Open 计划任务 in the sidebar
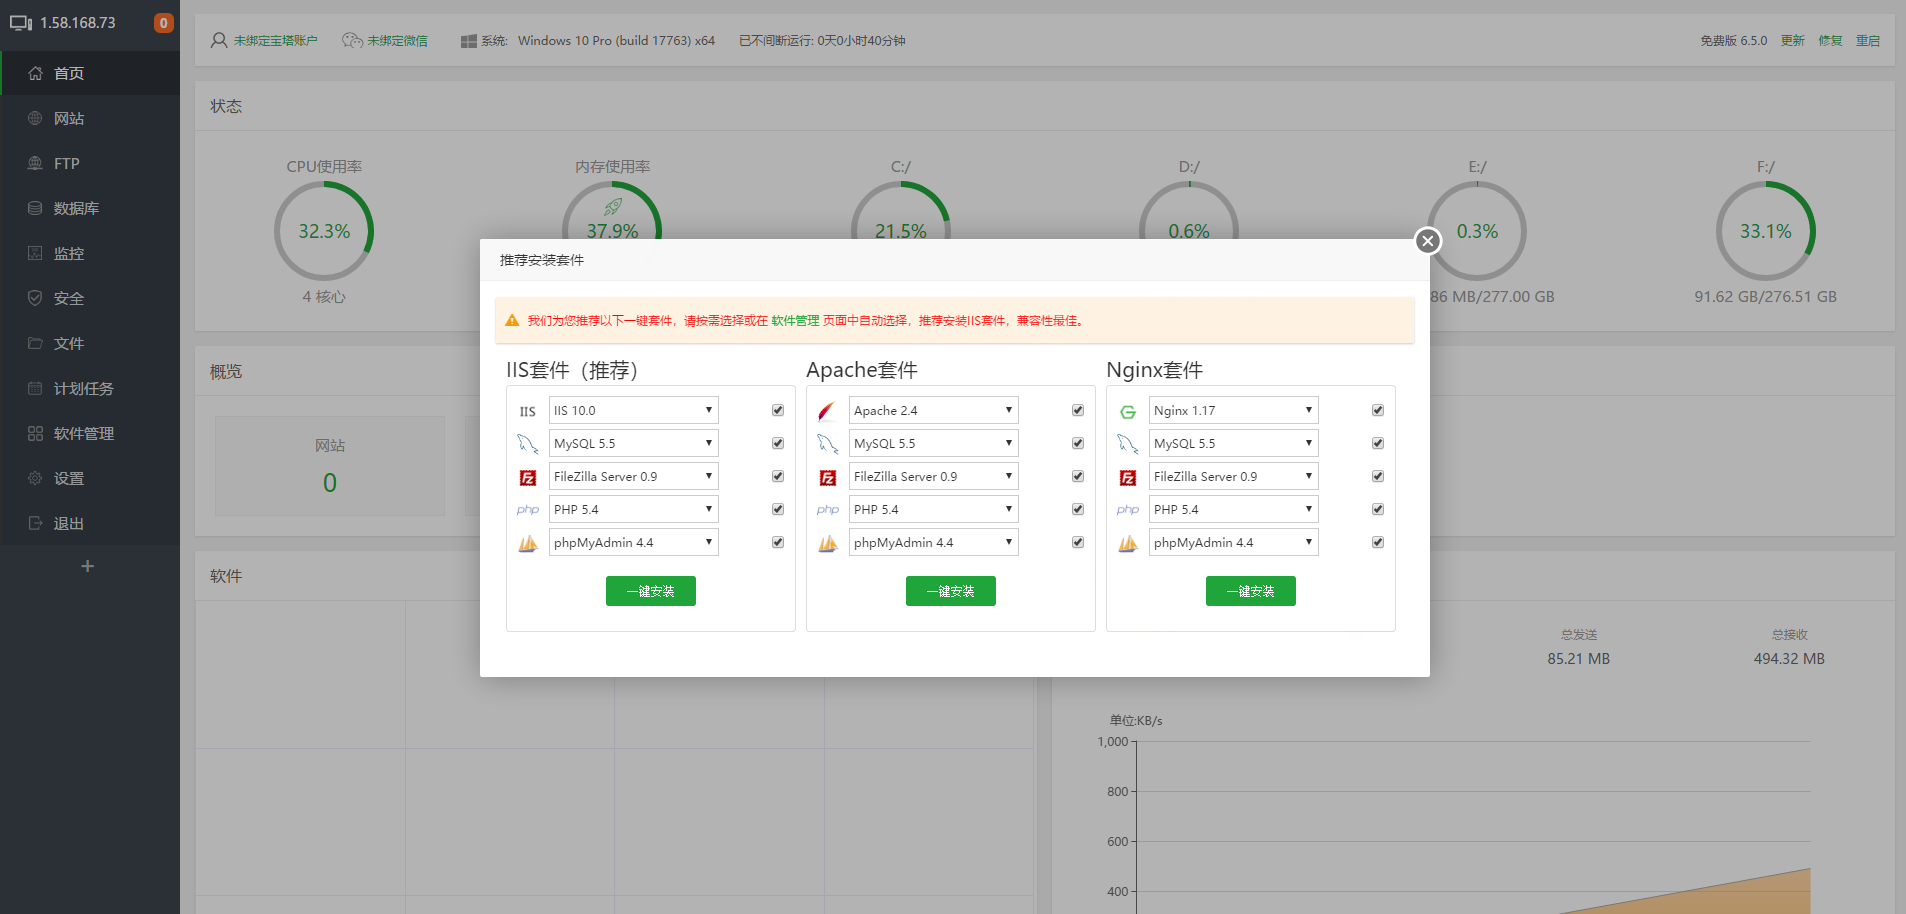 click(x=90, y=388)
